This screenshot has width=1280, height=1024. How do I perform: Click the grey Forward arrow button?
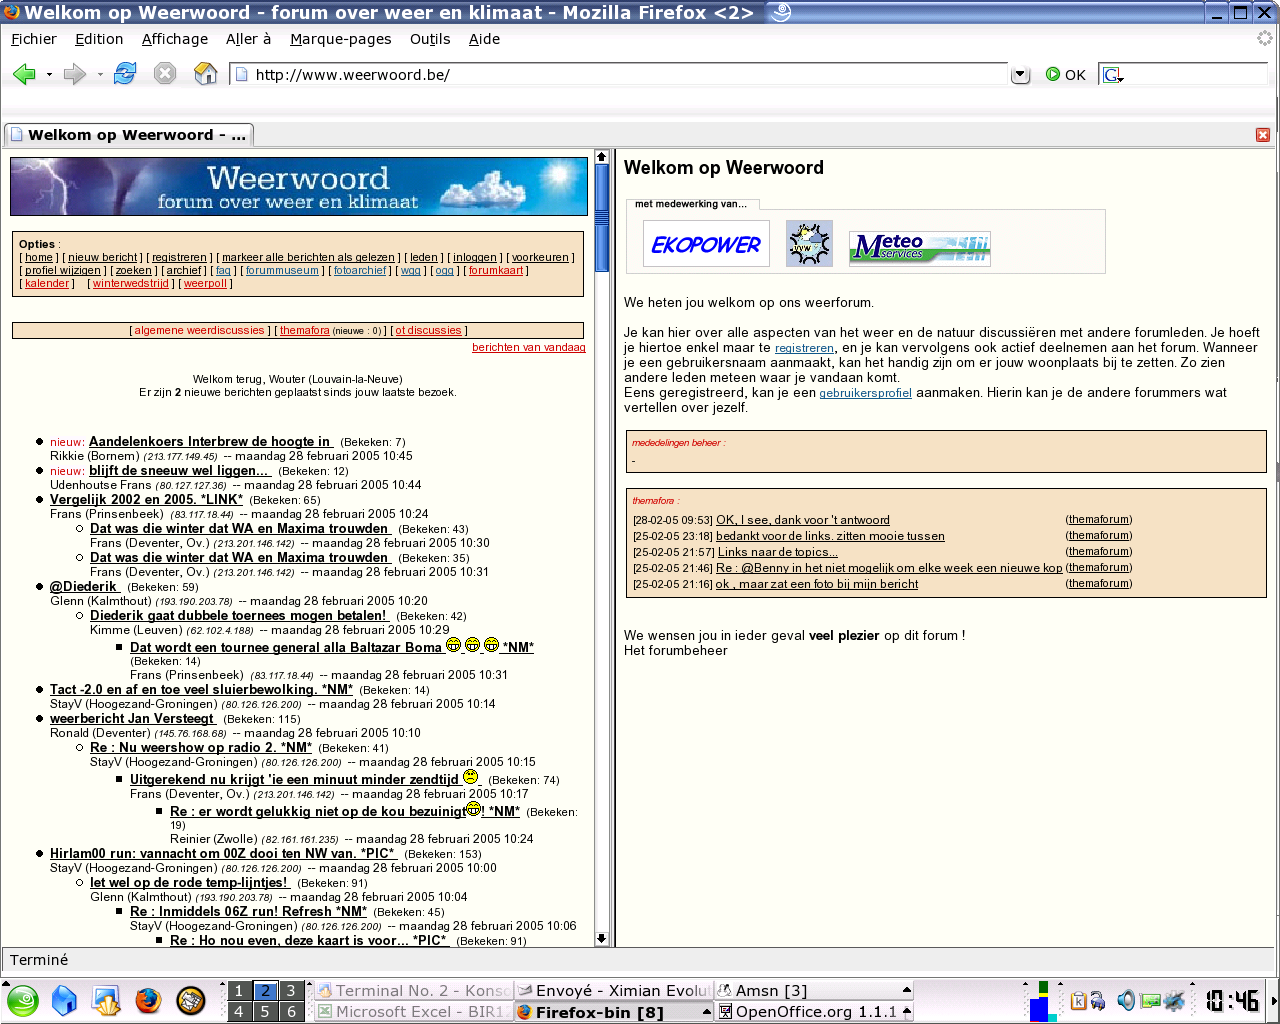point(75,74)
